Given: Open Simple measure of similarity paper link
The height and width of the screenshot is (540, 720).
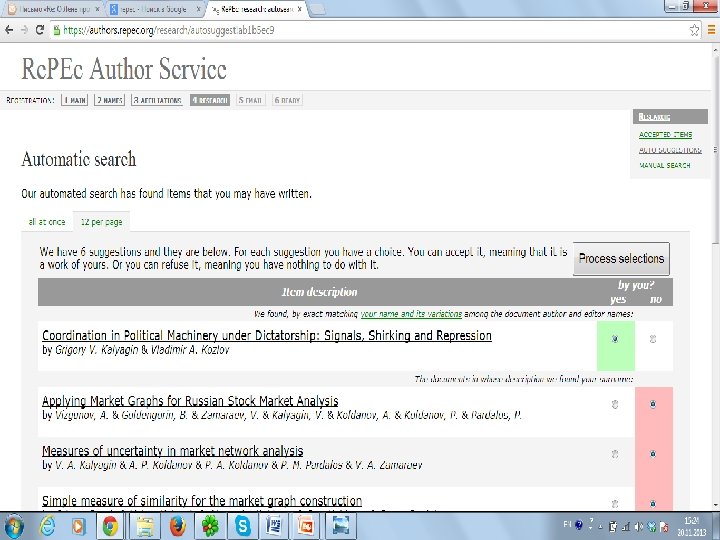Looking at the screenshot, I should click(x=202, y=501).
